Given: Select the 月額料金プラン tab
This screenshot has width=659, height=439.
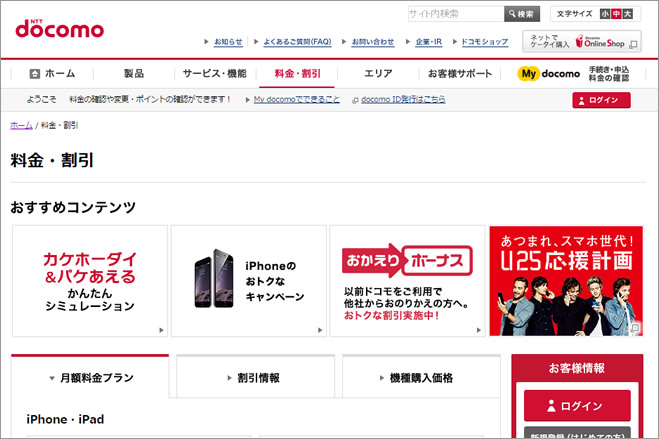Looking at the screenshot, I should point(90,377).
